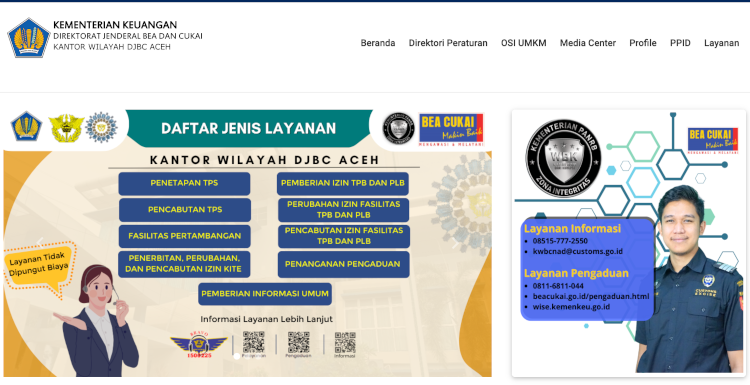Click the Pemberian Informasi Umum box
The height and width of the screenshot is (385, 750).
pos(265,294)
